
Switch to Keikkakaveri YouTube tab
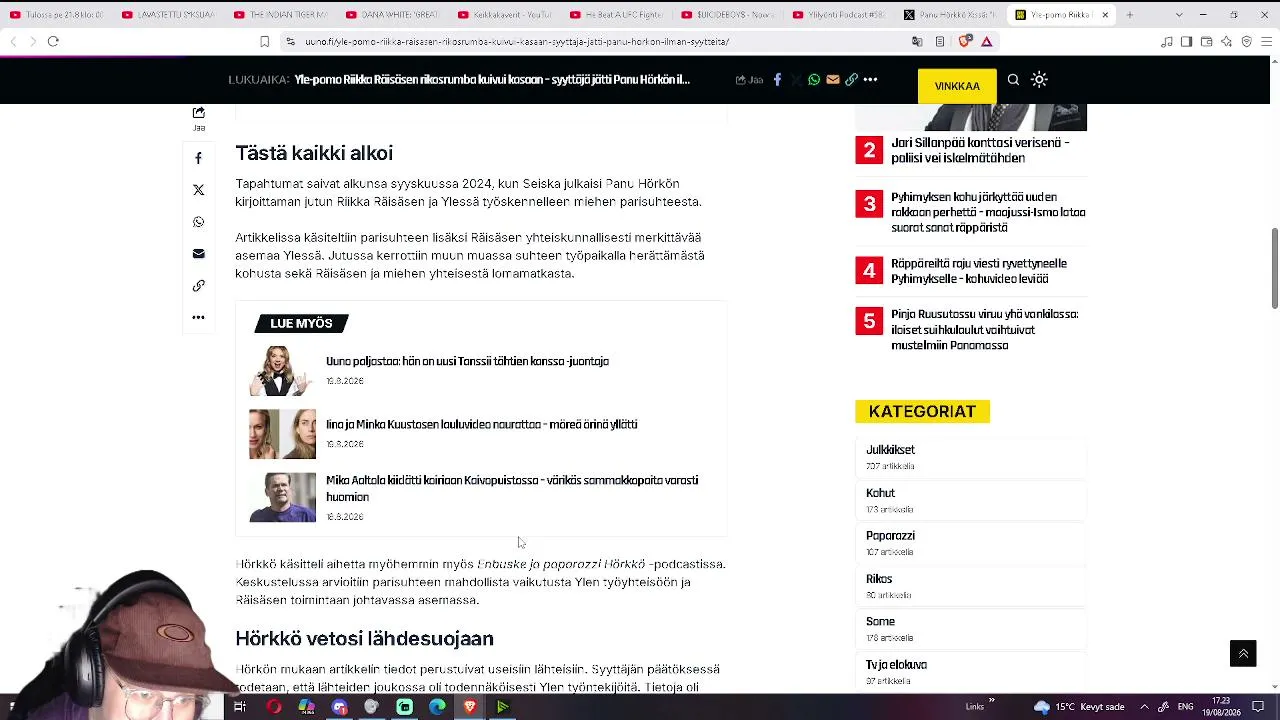pyautogui.click(x=504, y=15)
